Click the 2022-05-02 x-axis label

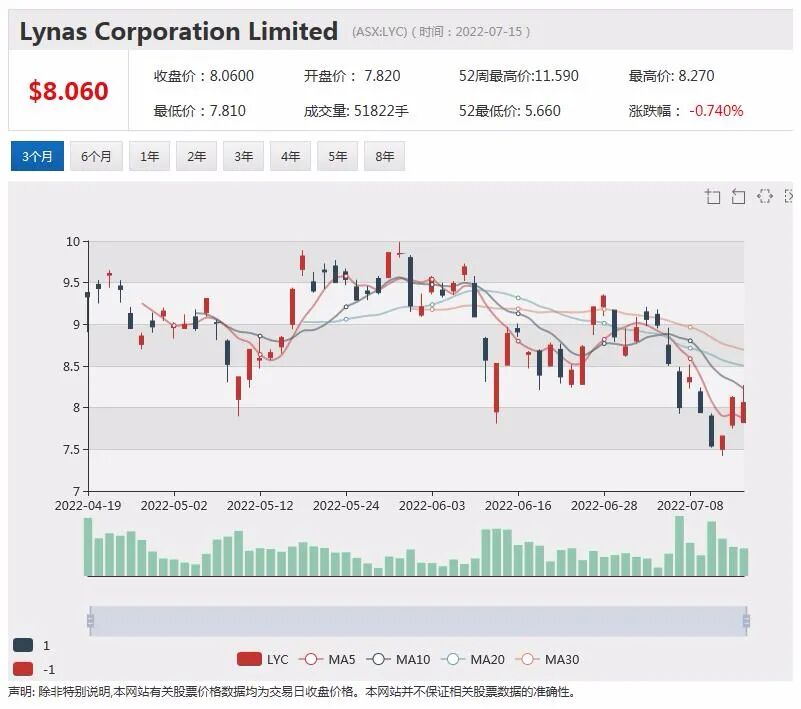click(174, 506)
